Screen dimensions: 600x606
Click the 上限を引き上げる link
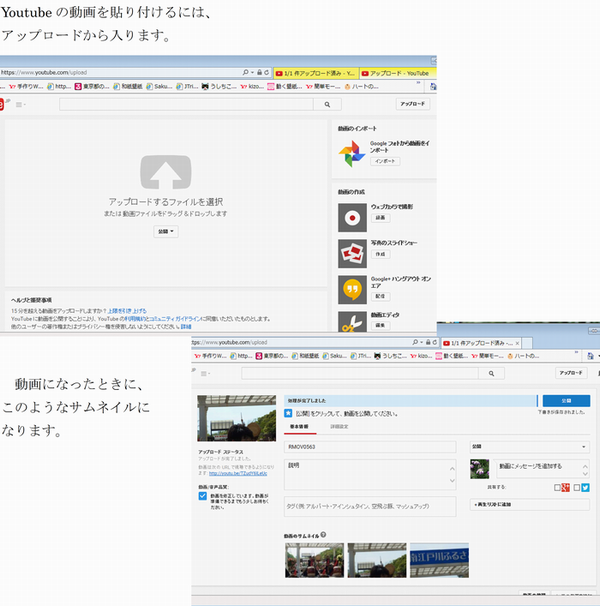click(127, 311)
